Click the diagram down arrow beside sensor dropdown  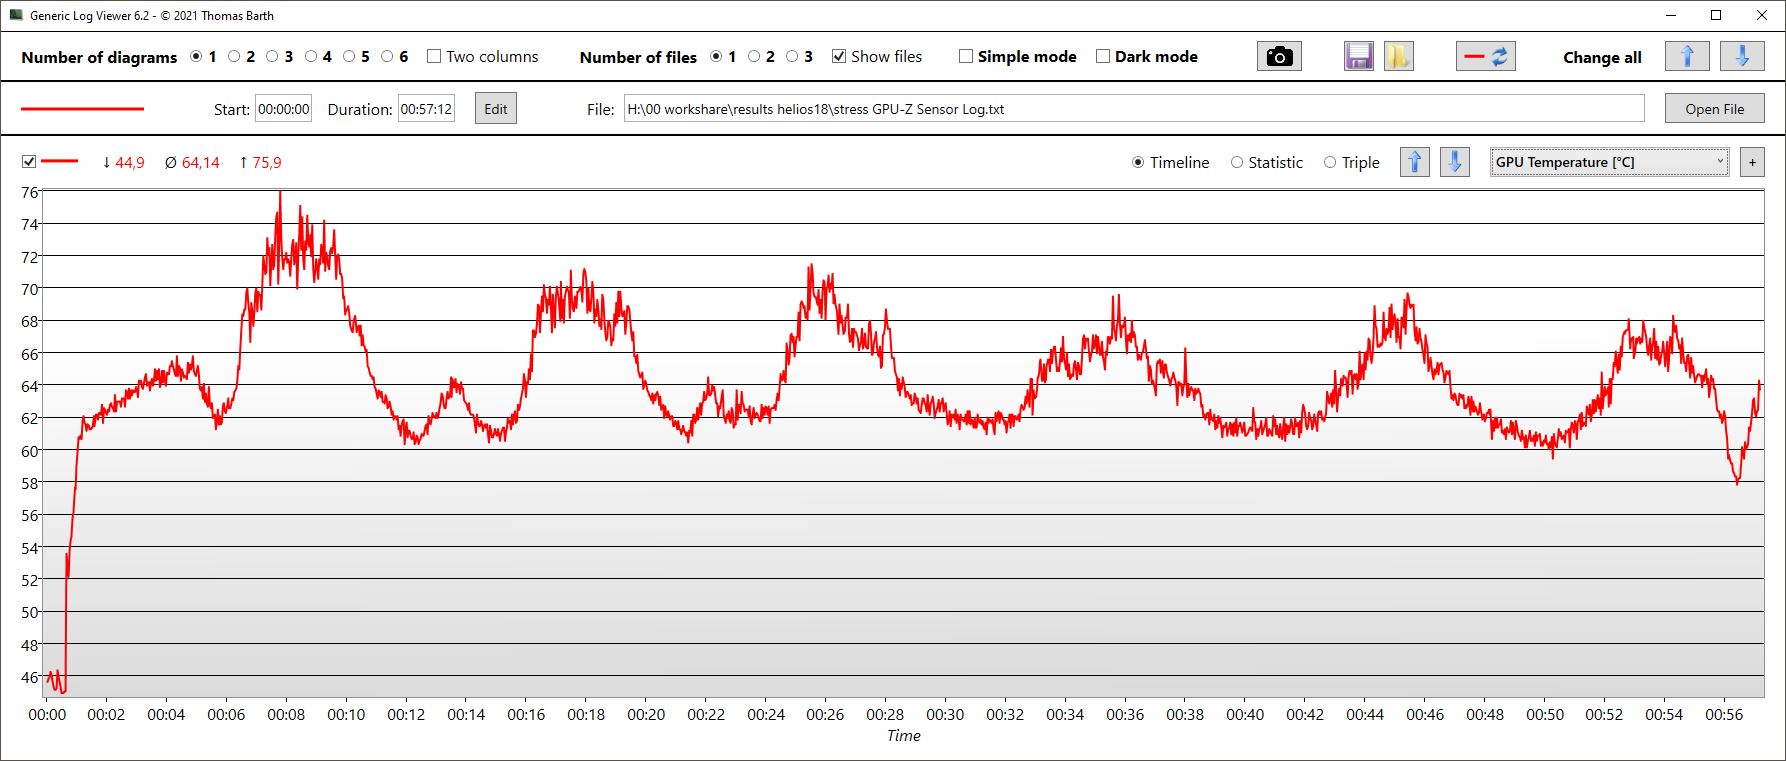1454,162
